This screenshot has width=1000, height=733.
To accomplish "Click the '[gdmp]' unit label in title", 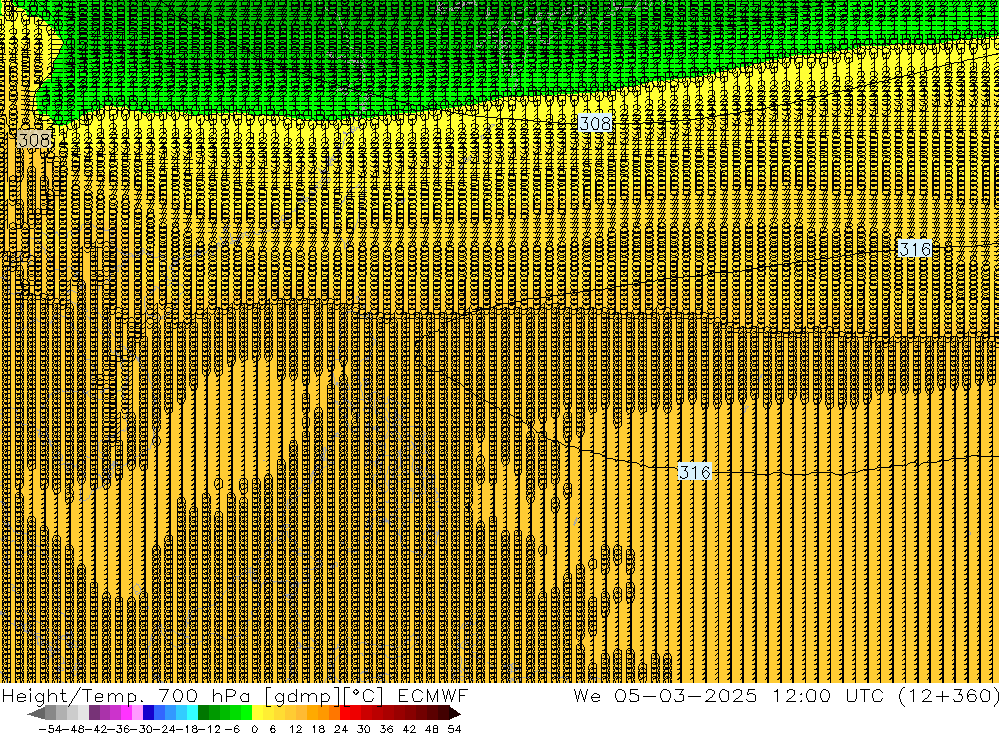I will click(302, 695).
